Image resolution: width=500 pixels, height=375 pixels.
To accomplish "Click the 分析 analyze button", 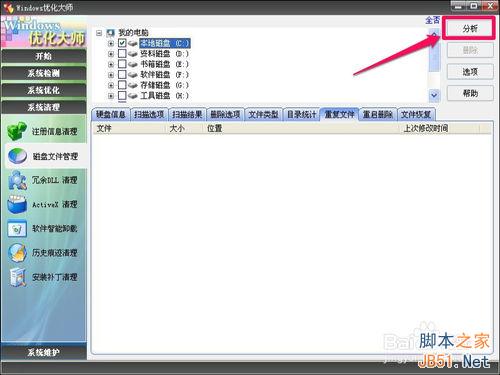I will [470, 29].
